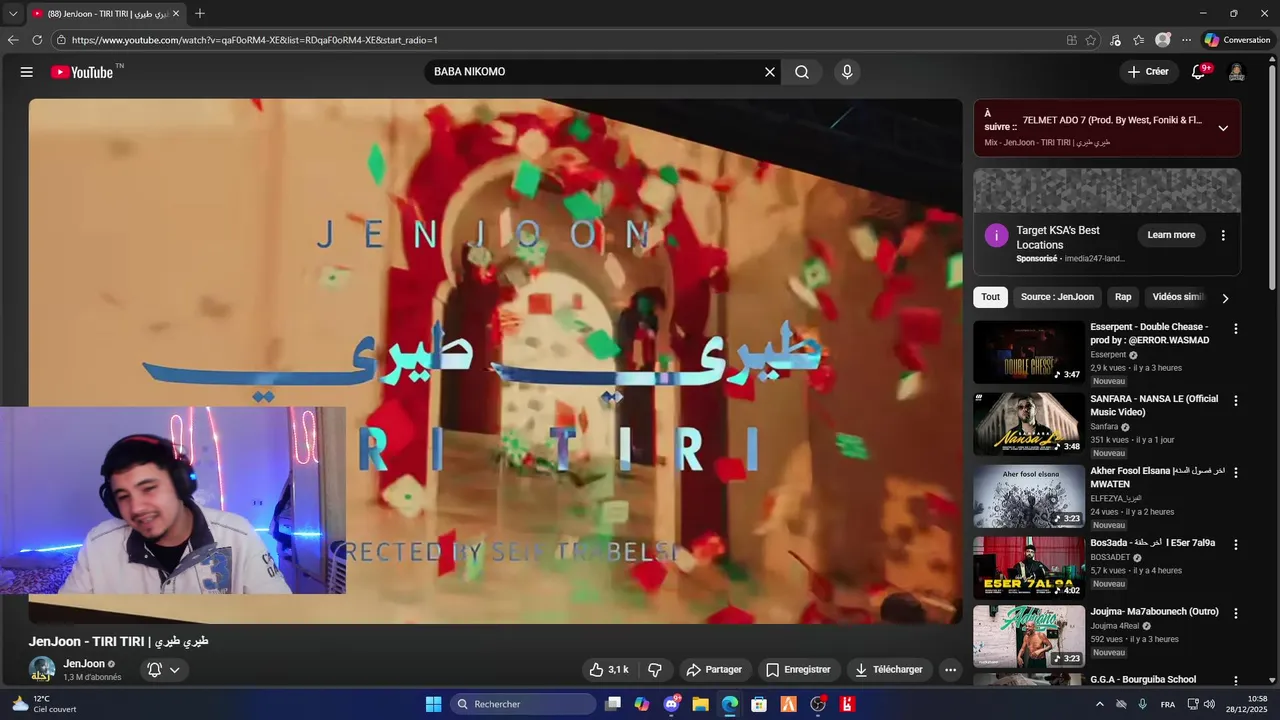Close the JenJoon TIRI TIRI browser tab
The image size is (1280, 720).
pos(176,14)
